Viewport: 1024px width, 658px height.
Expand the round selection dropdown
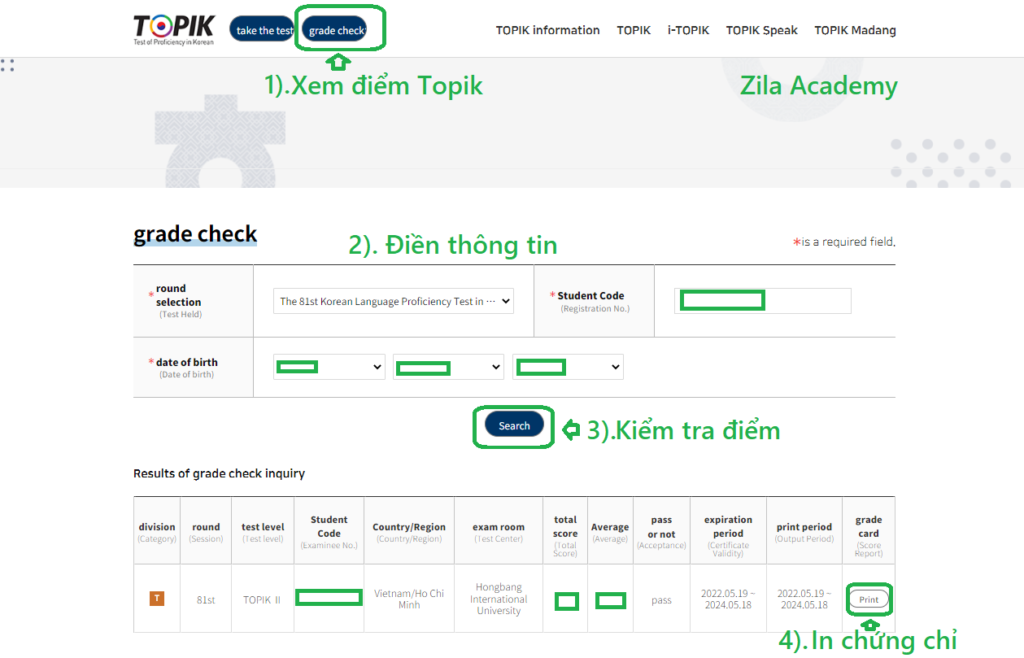(393, 301)
